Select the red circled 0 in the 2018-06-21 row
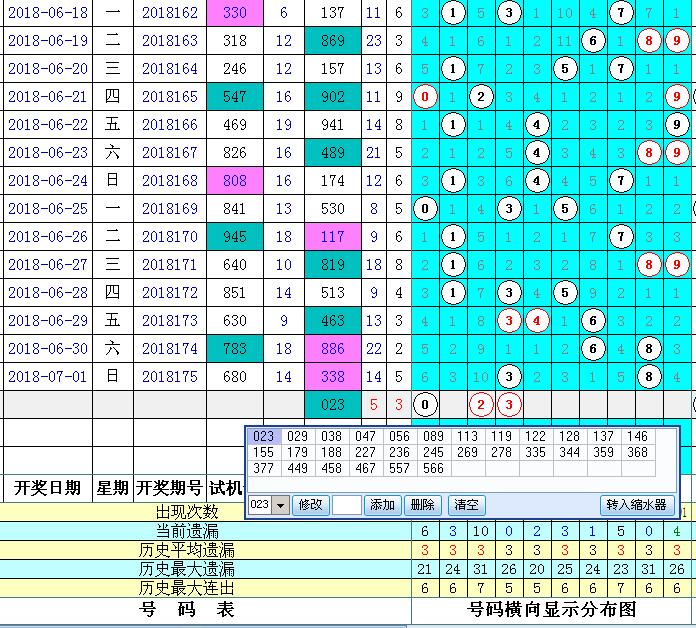Viewport: 696px width, 628px height. coord(426,97)
